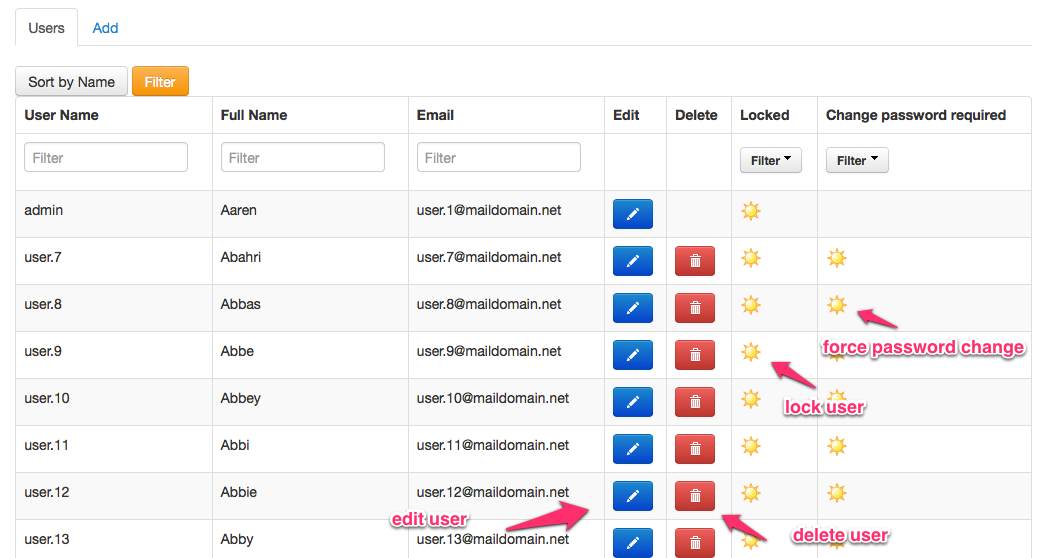This screenshot has width=1044, height=558.
Task: Delete user.8 using the trash icon
Action: pyautogui.click(x=695, y=307)
